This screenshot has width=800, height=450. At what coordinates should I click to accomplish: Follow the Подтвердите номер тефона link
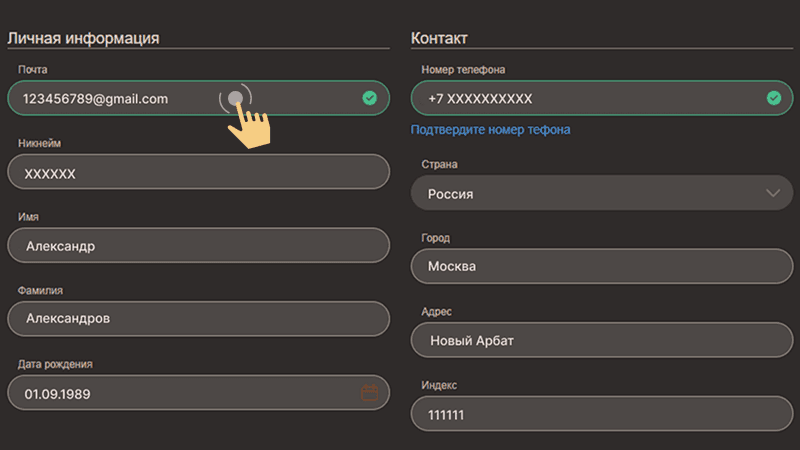[490, 130]
